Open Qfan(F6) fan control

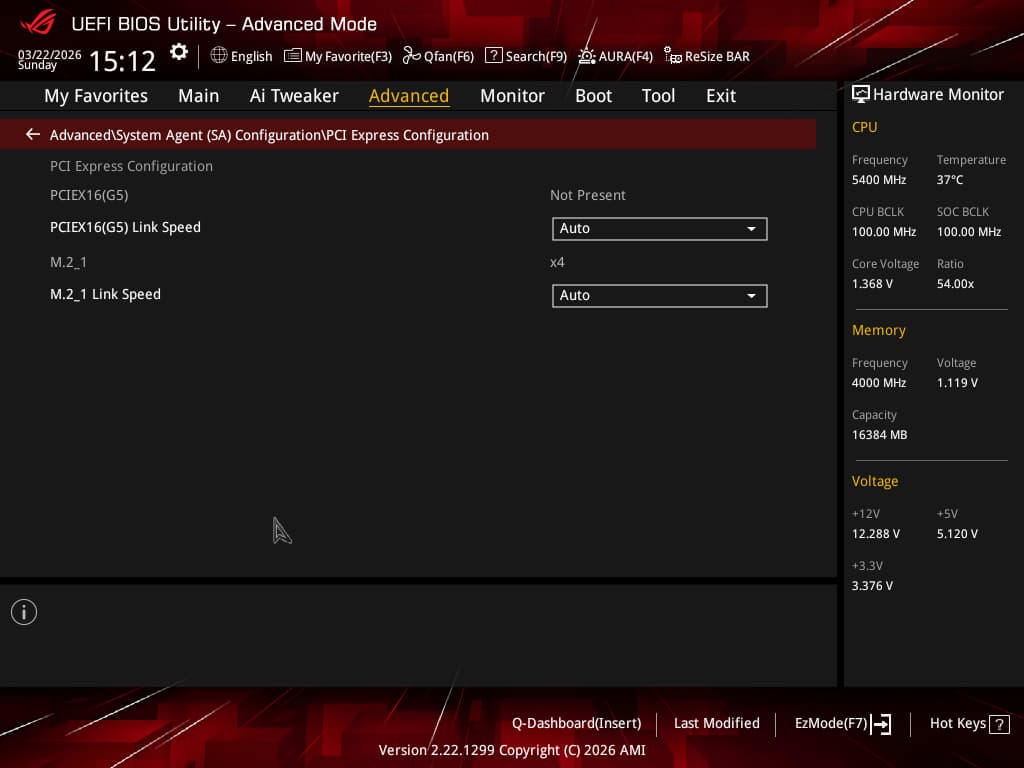[438, 56]
